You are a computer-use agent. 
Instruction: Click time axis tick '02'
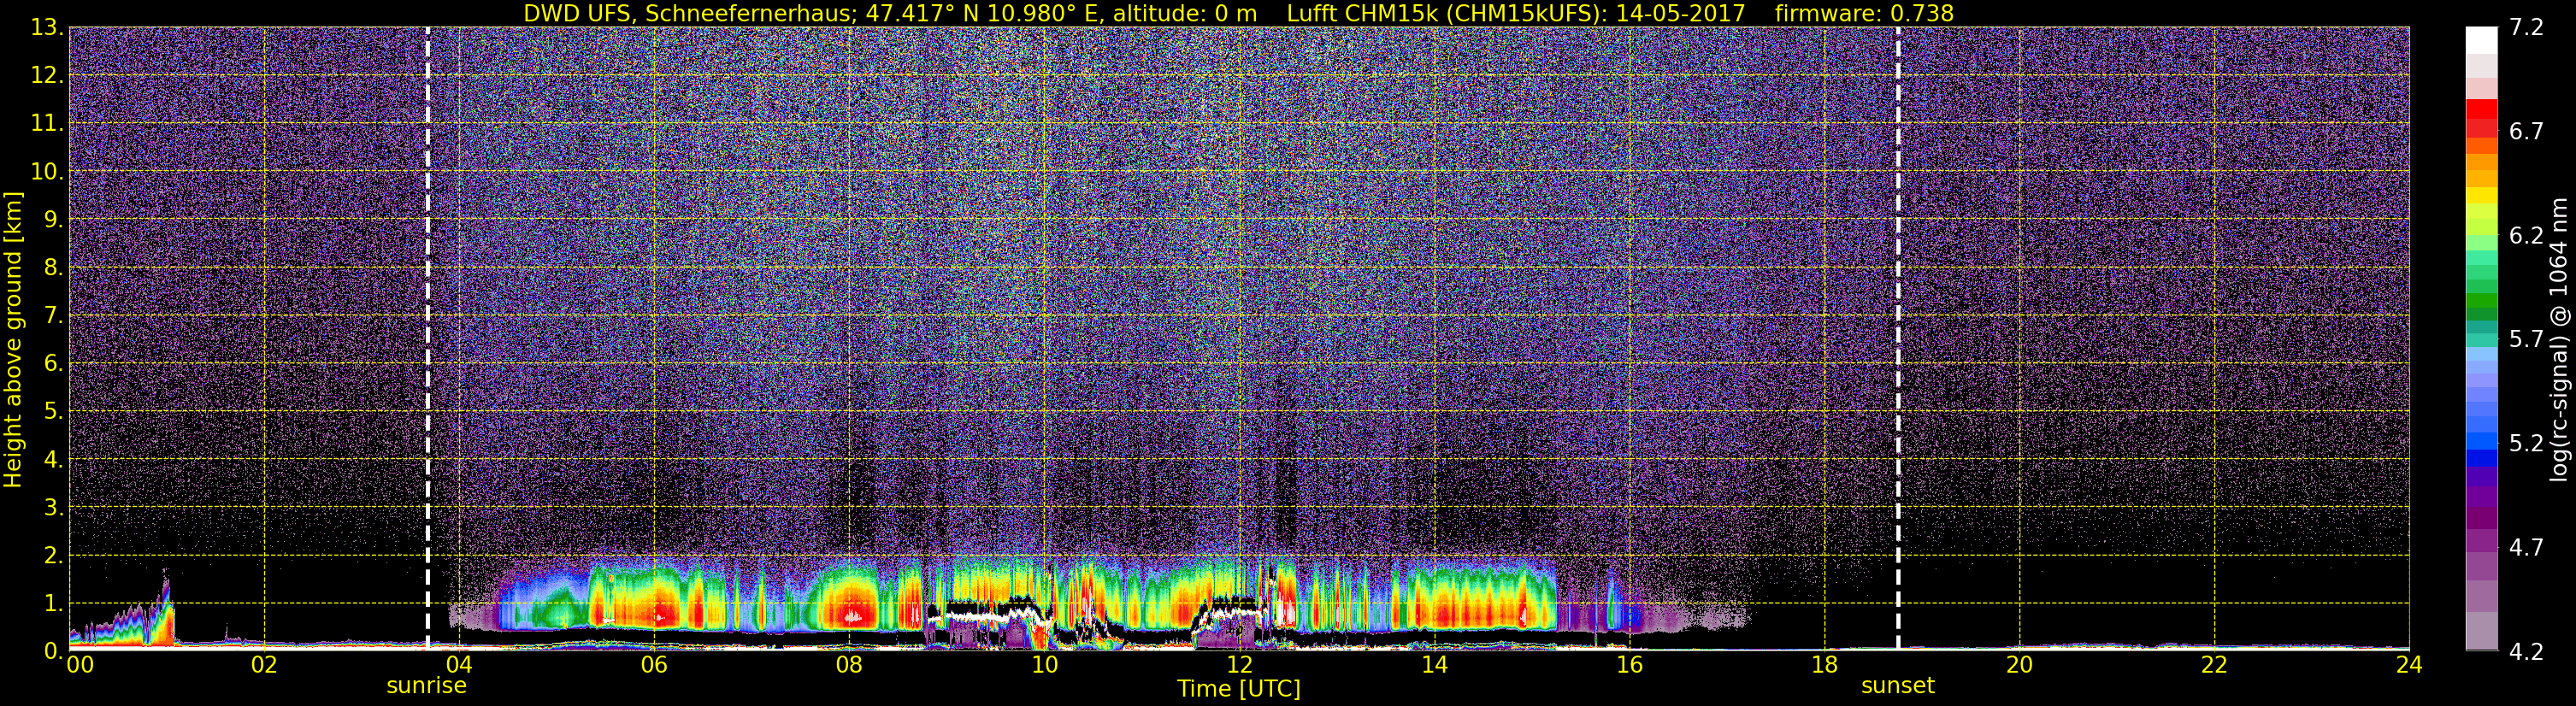pyautogui.click(x=264, y=665)
